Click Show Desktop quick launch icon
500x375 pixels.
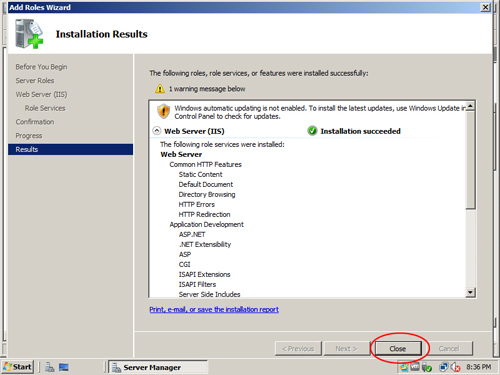point(64,367)
